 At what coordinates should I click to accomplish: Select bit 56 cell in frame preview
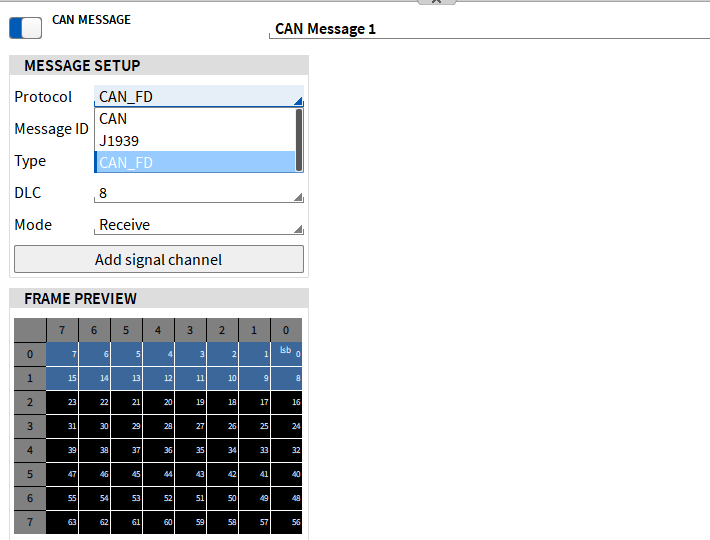(x=286, y=522)
